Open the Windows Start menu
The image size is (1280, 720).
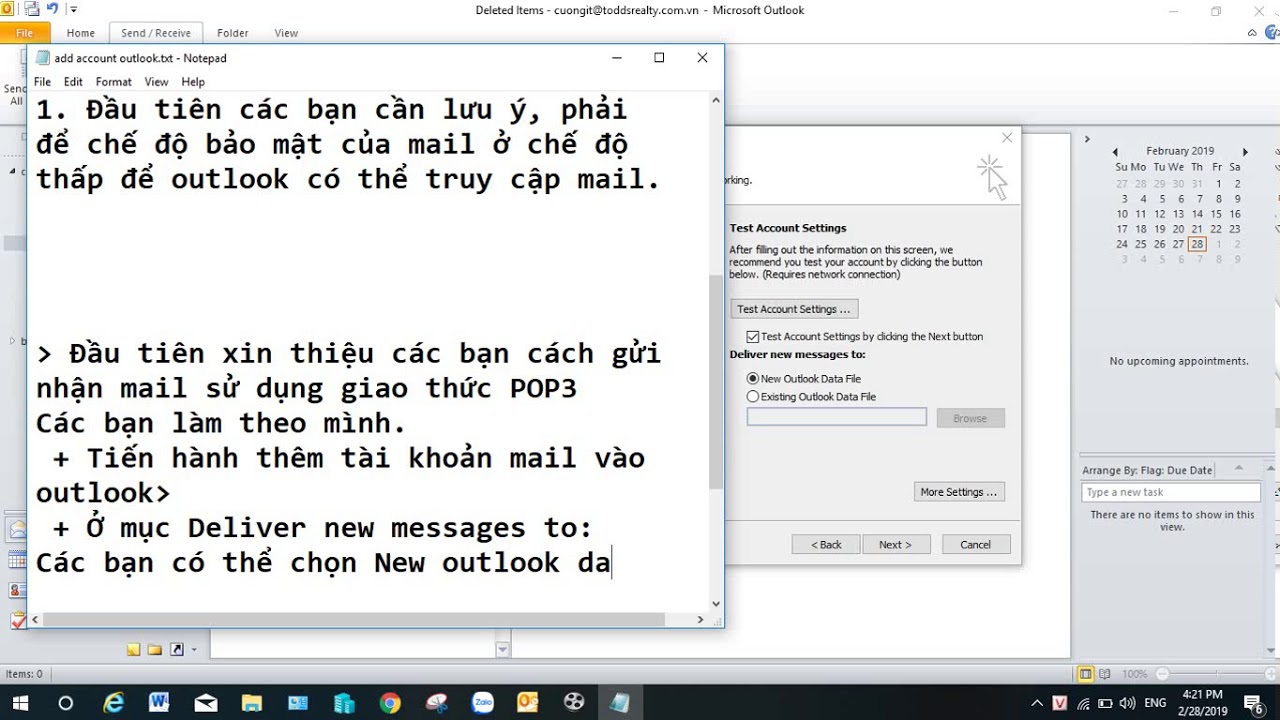point(20,702)
